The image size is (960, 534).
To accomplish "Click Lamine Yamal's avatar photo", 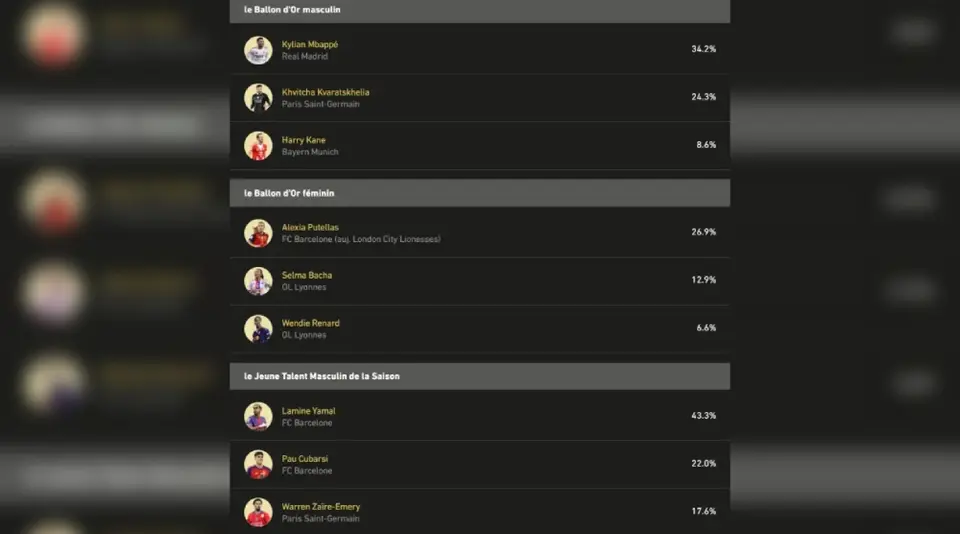I will click(258, 416).
